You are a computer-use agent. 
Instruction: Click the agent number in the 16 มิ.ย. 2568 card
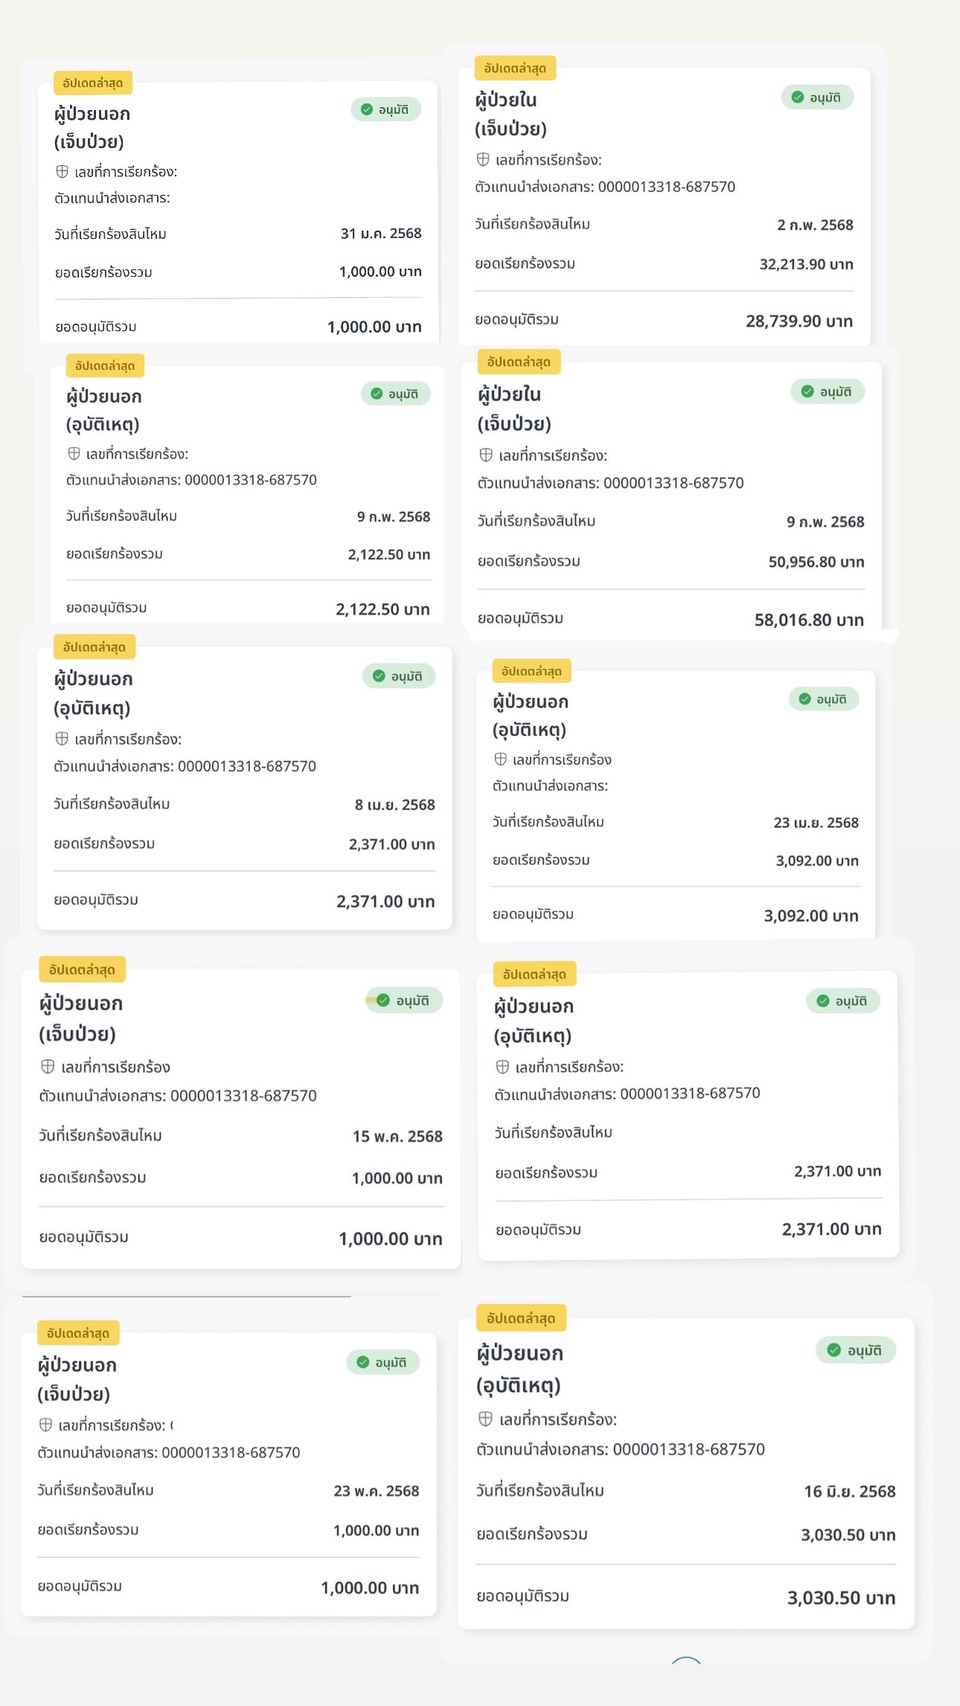click(688, 1449)
